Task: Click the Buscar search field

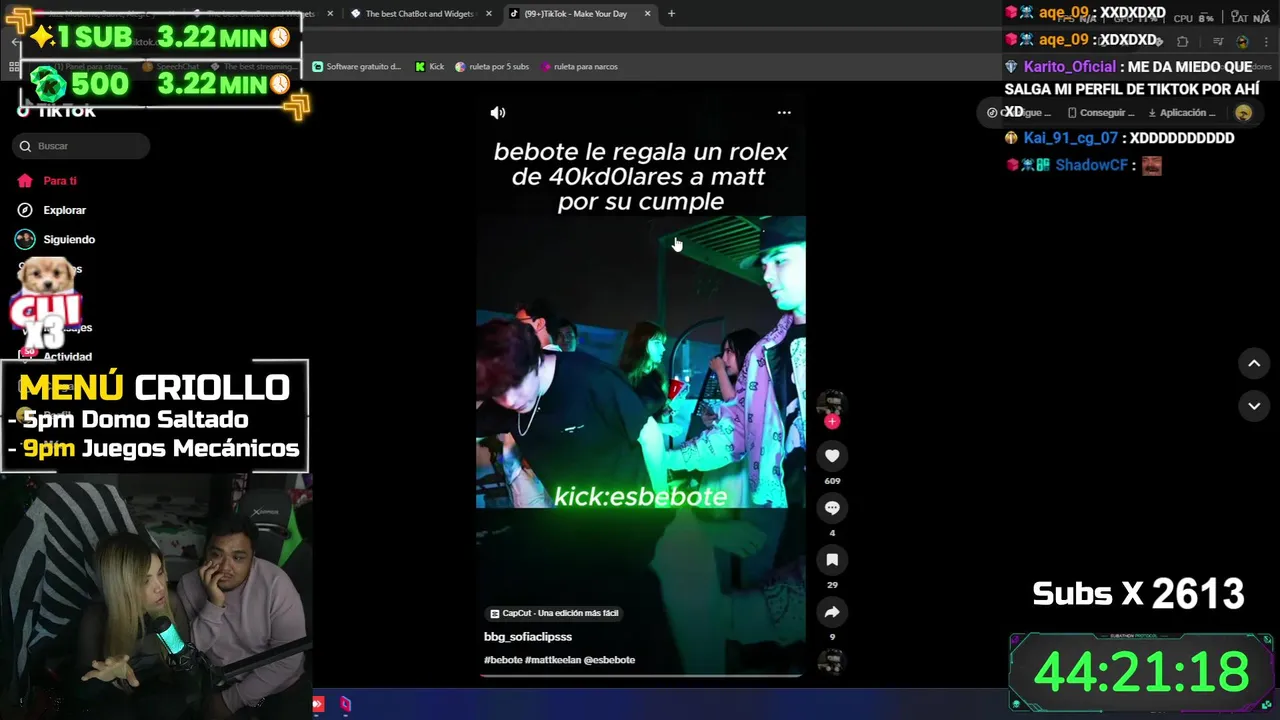Action: pos(81,146)
